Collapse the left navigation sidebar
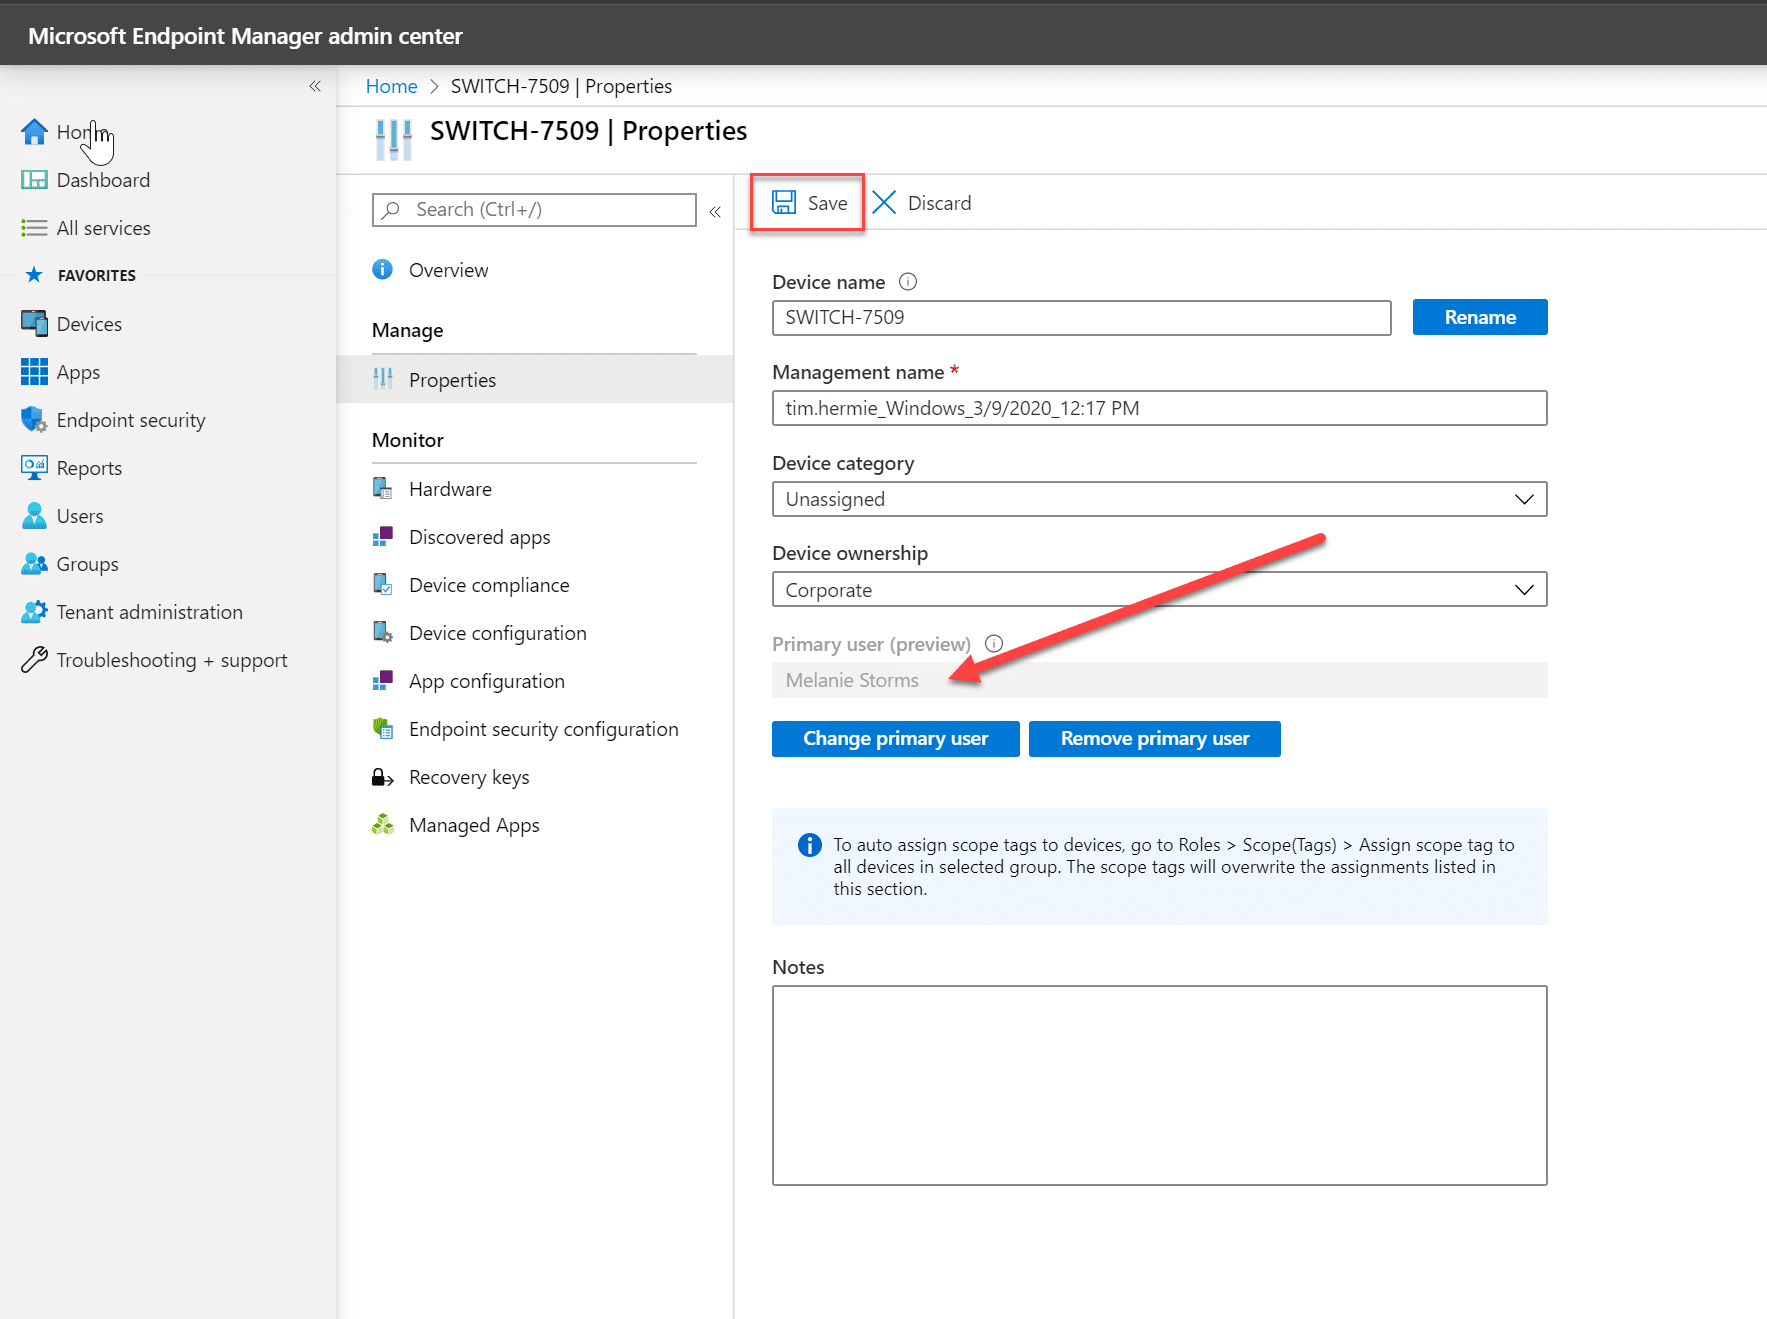The image size is (1767, 1319). click(x=315, y=86)
